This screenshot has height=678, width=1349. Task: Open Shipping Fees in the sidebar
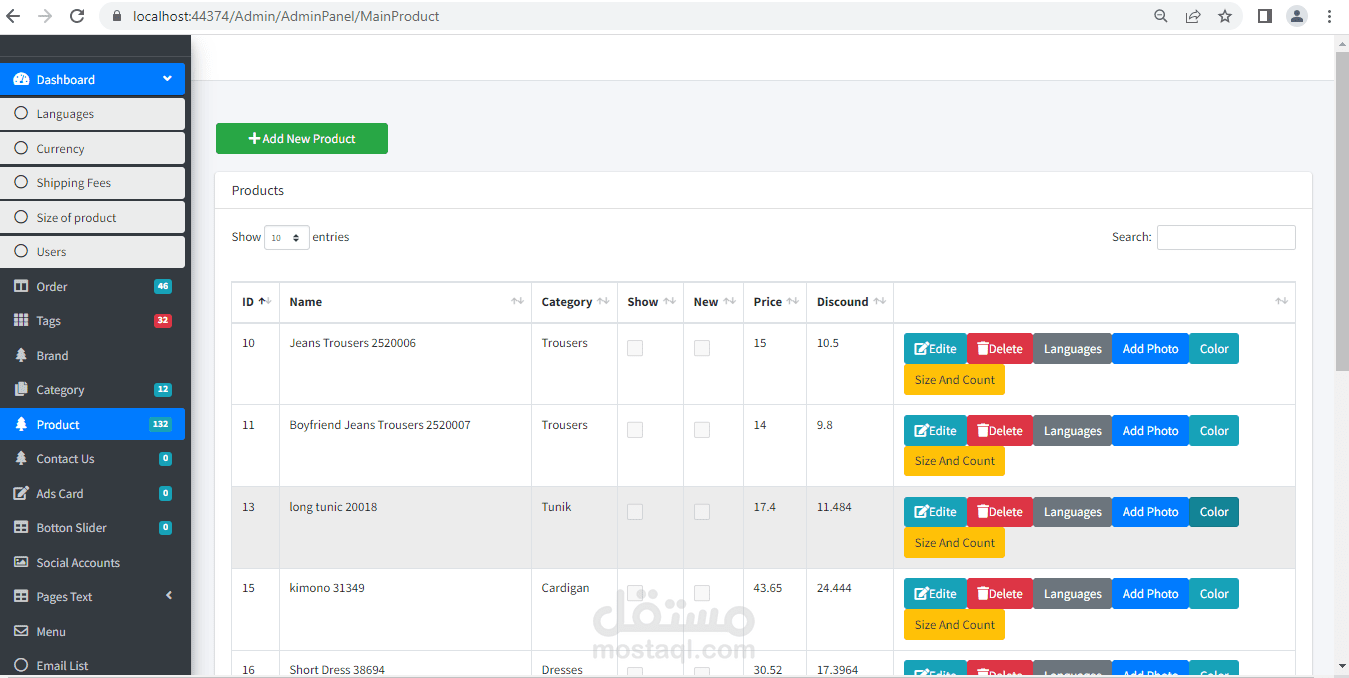(x=93, y=183)
